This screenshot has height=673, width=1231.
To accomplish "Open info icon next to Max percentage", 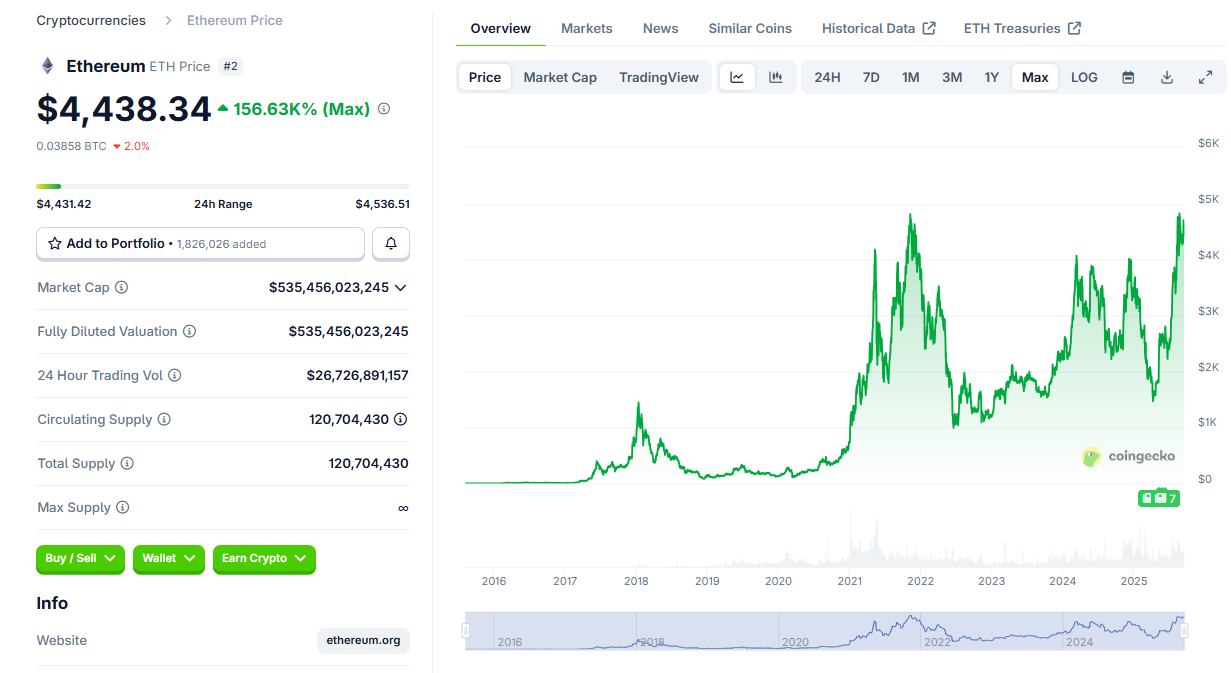I will coord(384,109).
